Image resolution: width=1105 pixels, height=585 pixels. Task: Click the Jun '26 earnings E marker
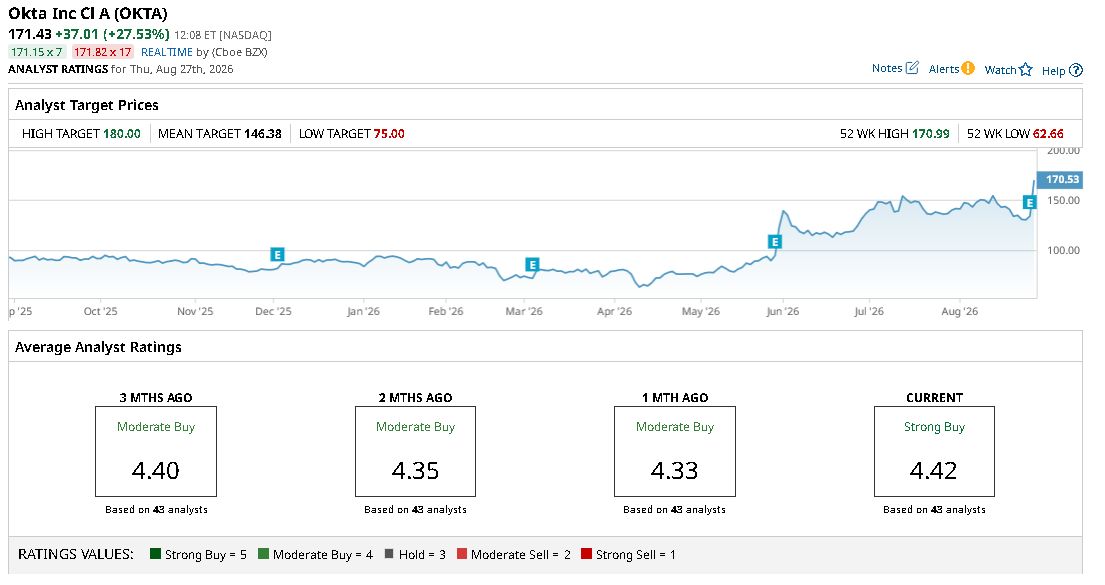(774, 242)
